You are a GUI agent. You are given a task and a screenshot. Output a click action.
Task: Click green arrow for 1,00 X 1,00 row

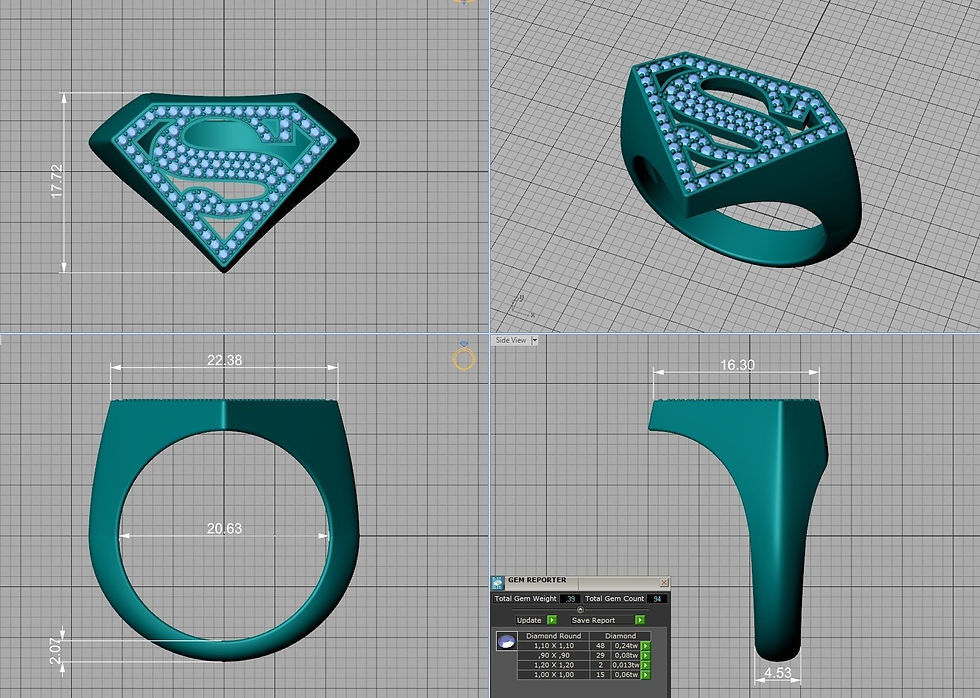pos(645,674)
